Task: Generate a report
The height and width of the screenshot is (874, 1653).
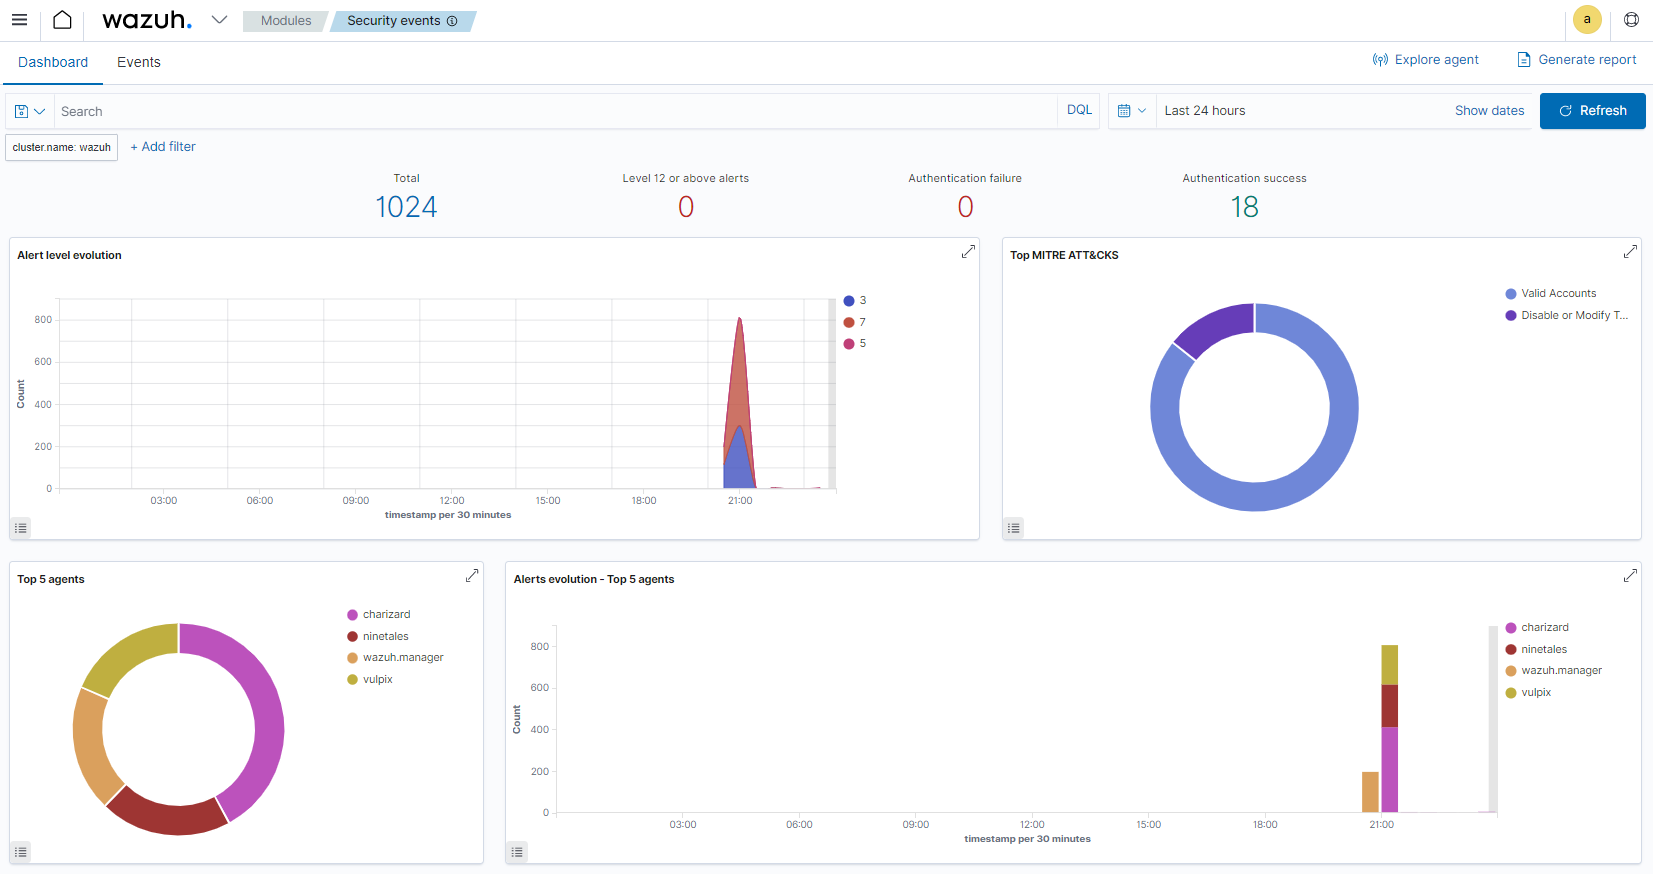Action: pos(1577,60)
